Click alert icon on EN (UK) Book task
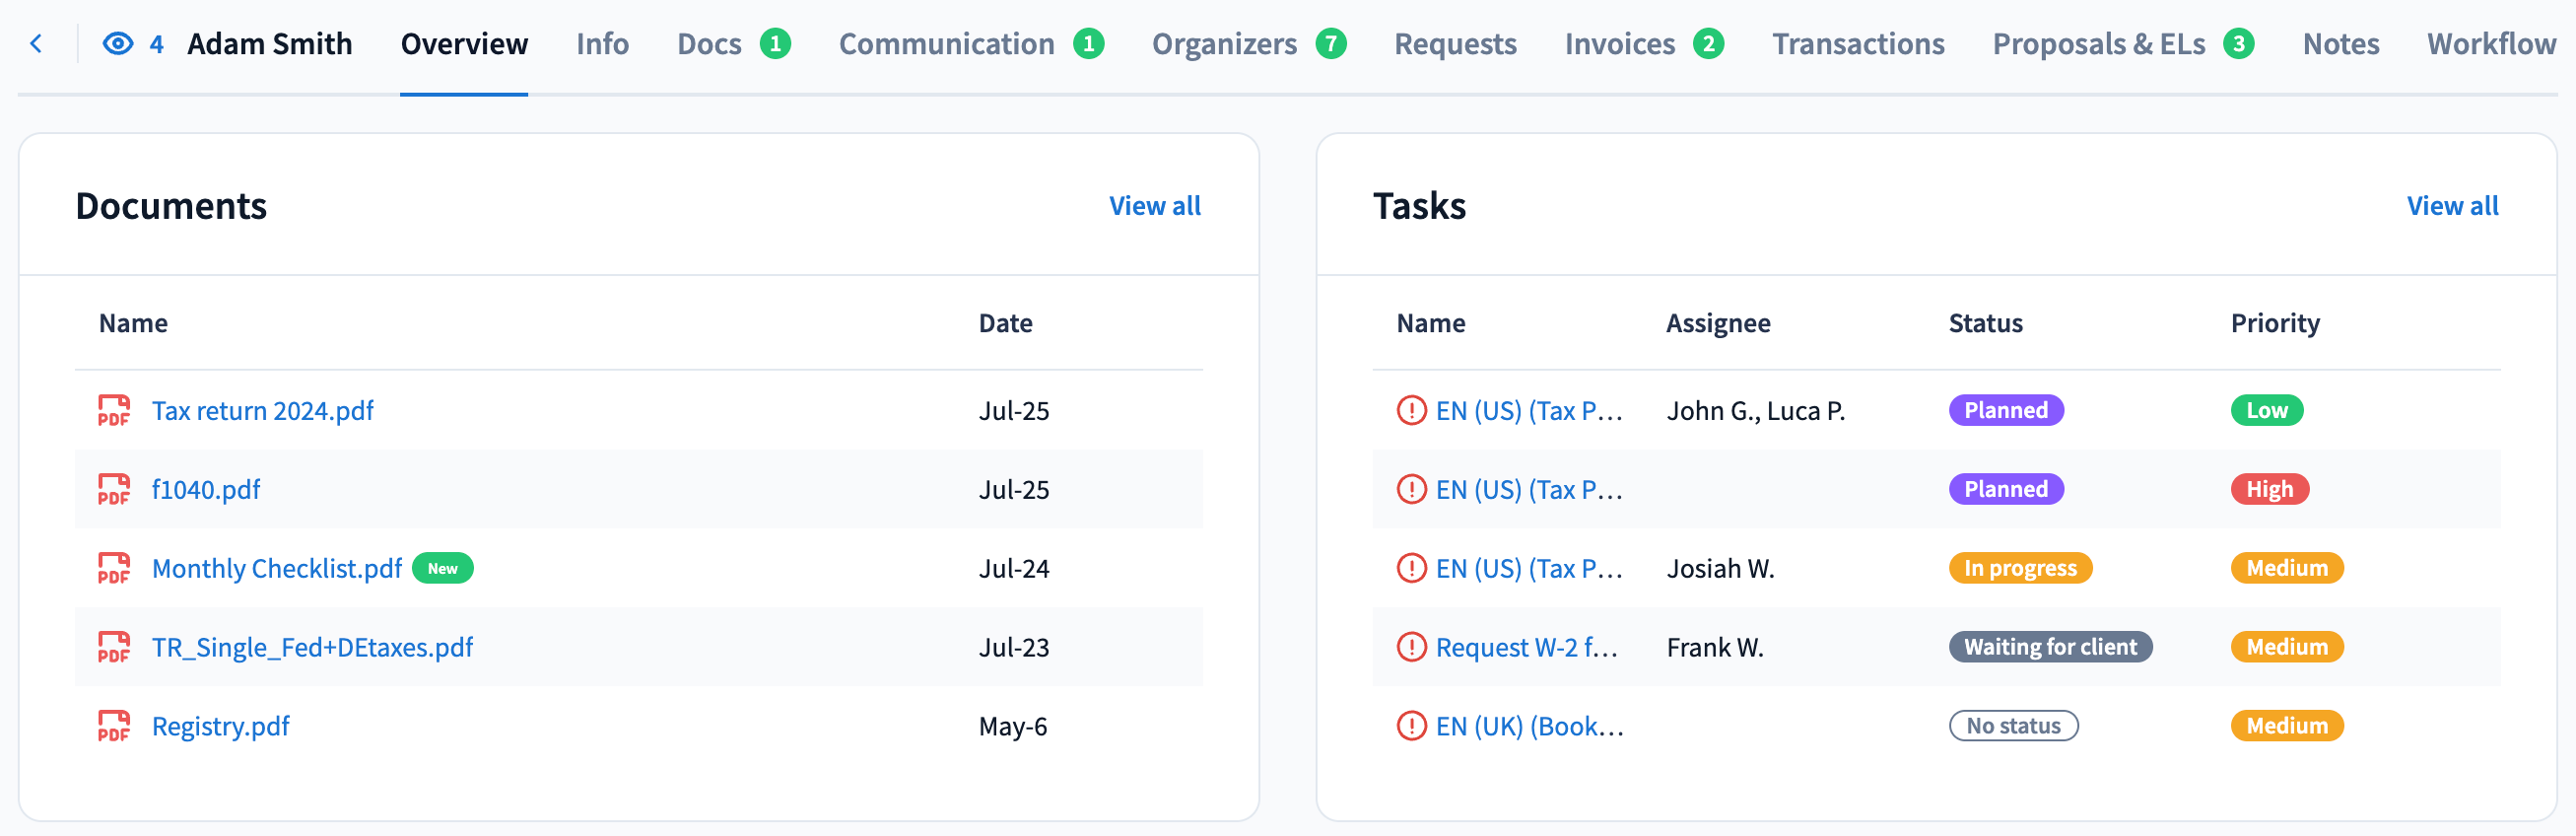Image resolution: width=2576 pixels, height=836 pixels. pyautogui.click(x=1411, y=726)
